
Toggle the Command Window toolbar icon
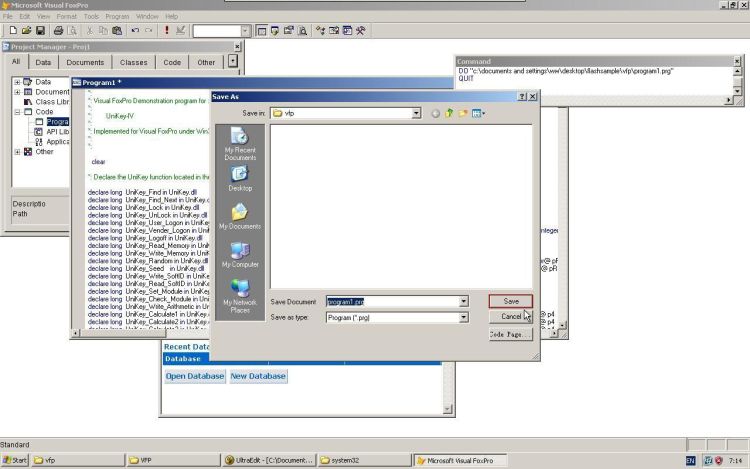pos(261,31)
